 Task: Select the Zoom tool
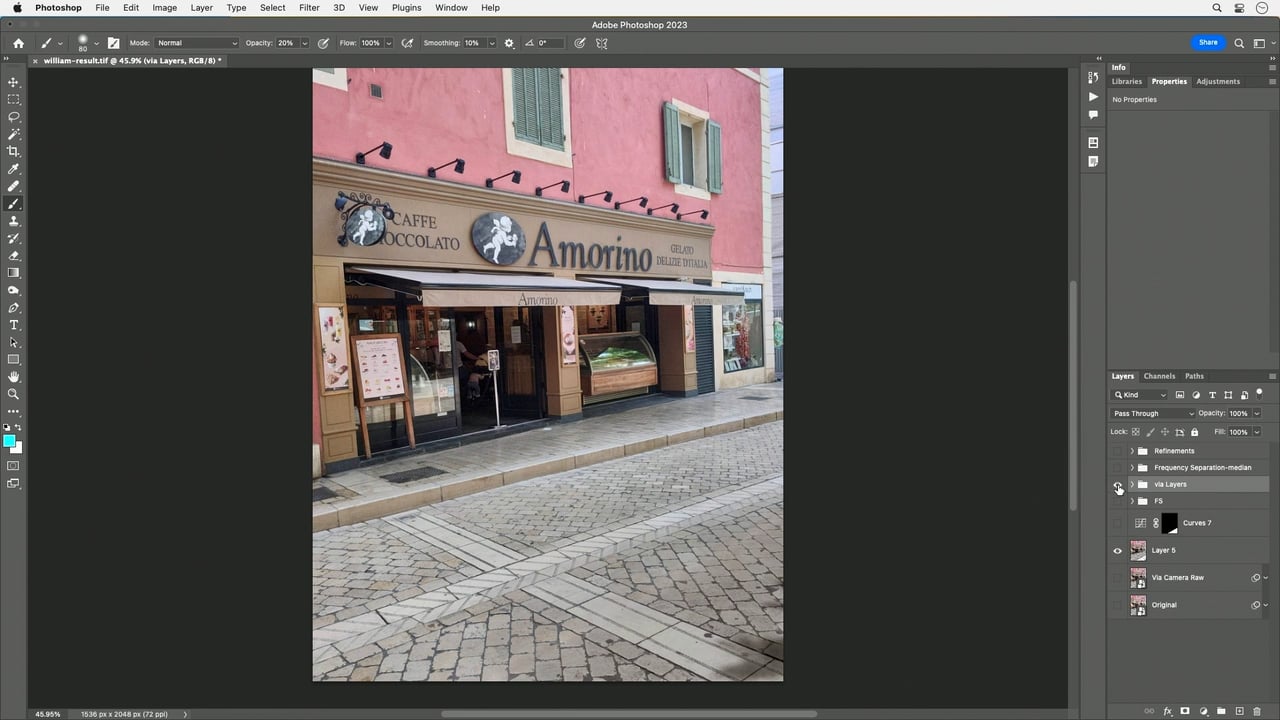(14, 394)
